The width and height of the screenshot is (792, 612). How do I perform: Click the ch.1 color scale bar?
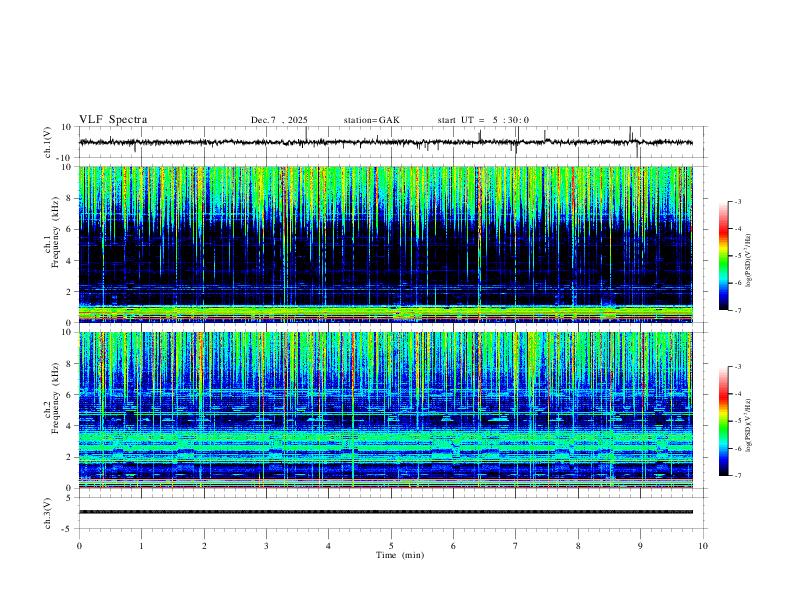tap(724, 256)
